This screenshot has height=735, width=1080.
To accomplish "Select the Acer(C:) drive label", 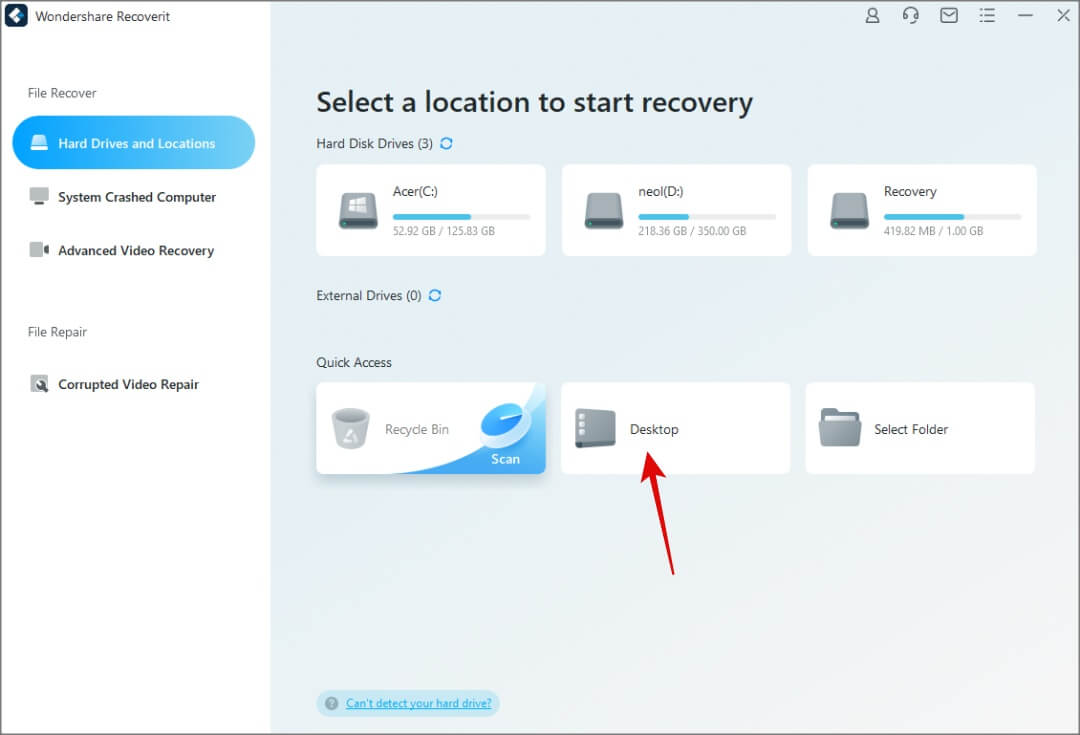I will pos(415,191).
